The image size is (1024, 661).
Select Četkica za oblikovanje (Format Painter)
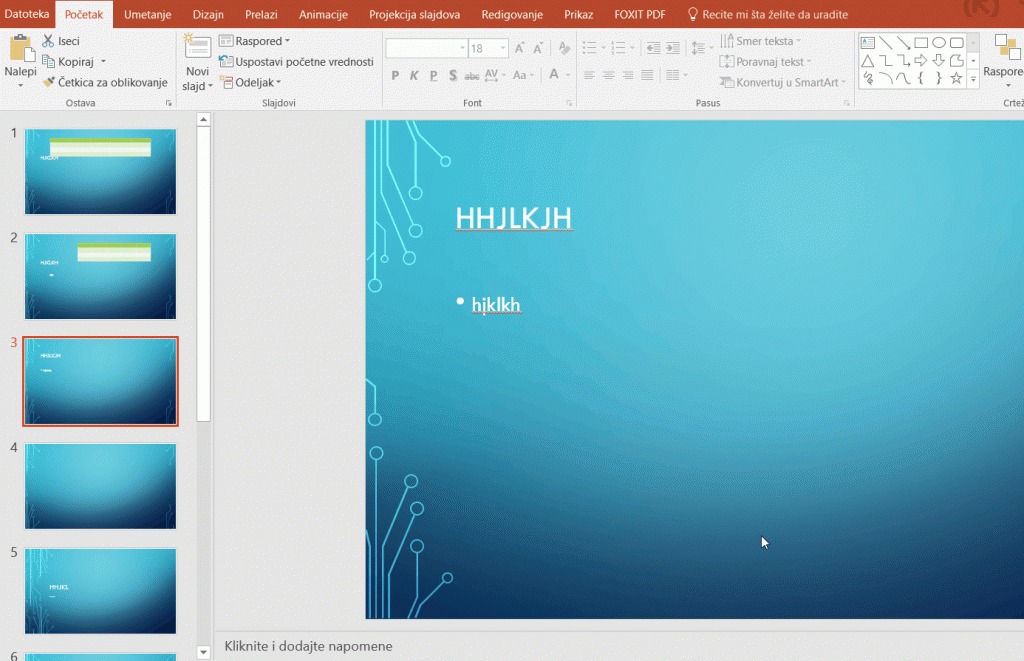pyautogui.click(x=104, y=82)
